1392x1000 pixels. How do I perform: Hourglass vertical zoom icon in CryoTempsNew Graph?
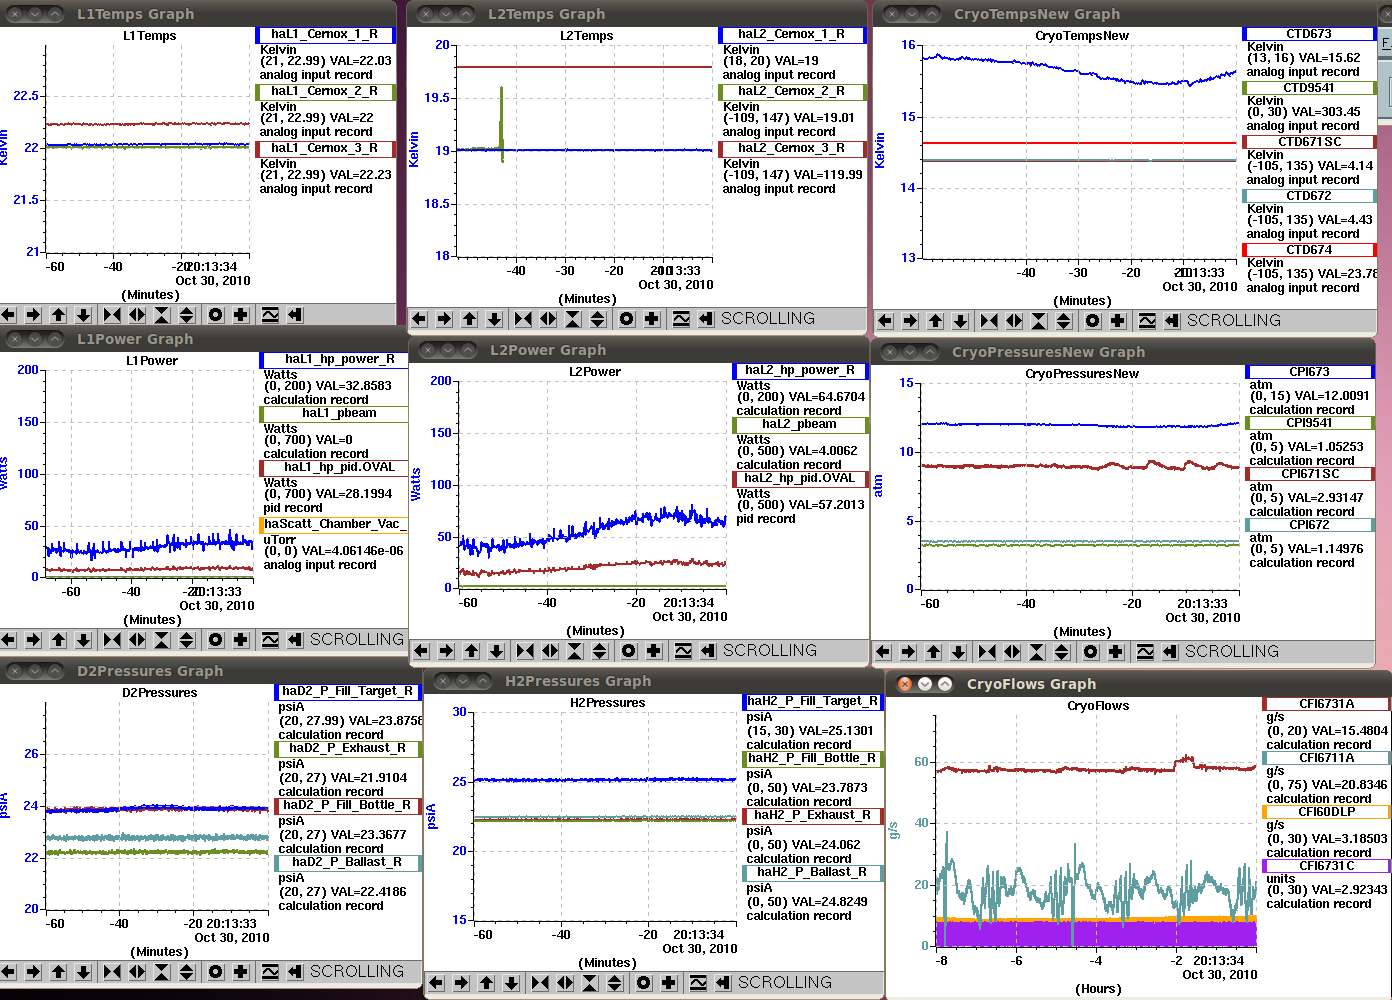tap(1039, 321)
